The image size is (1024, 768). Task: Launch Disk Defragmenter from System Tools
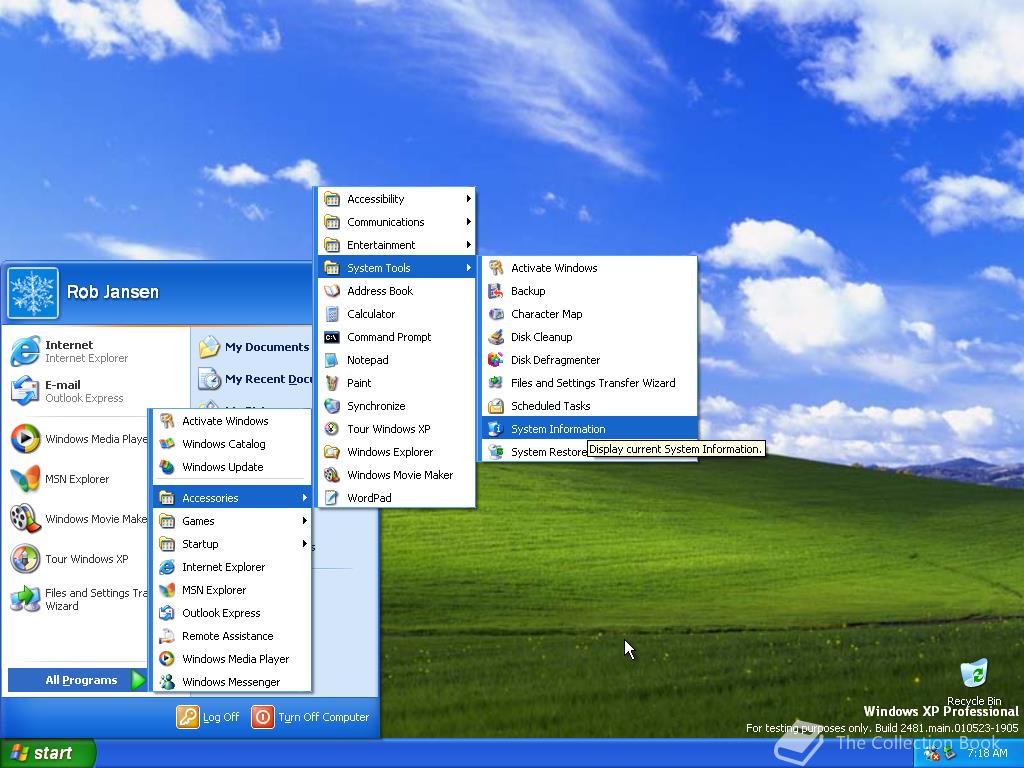[x=590, y=360]
